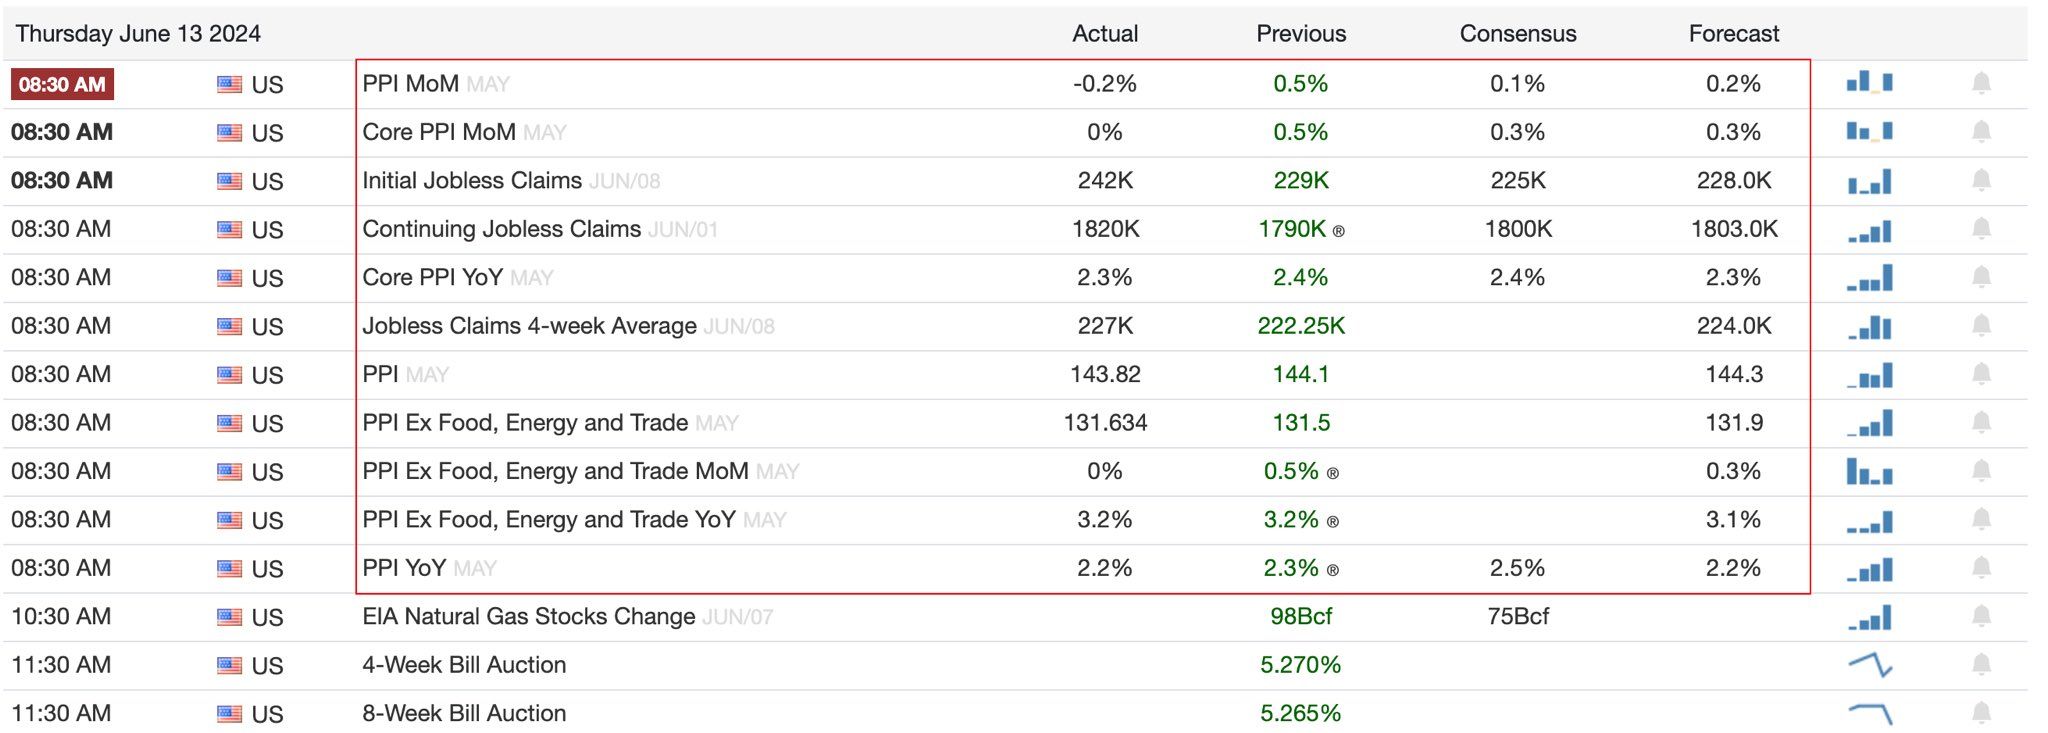
Task: Open chart icon for Jobless Claims 4-week Average
Action: coord(1869,327)
